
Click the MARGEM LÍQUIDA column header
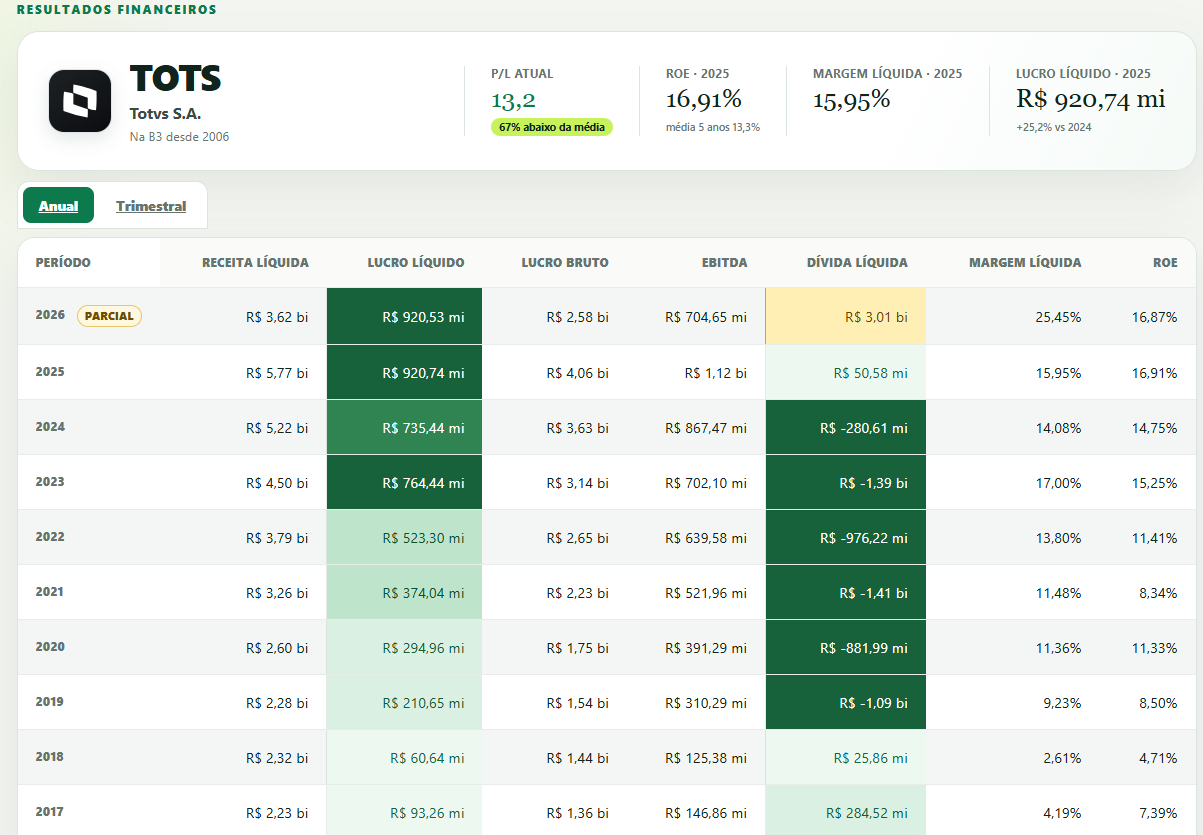point(1025,263)
